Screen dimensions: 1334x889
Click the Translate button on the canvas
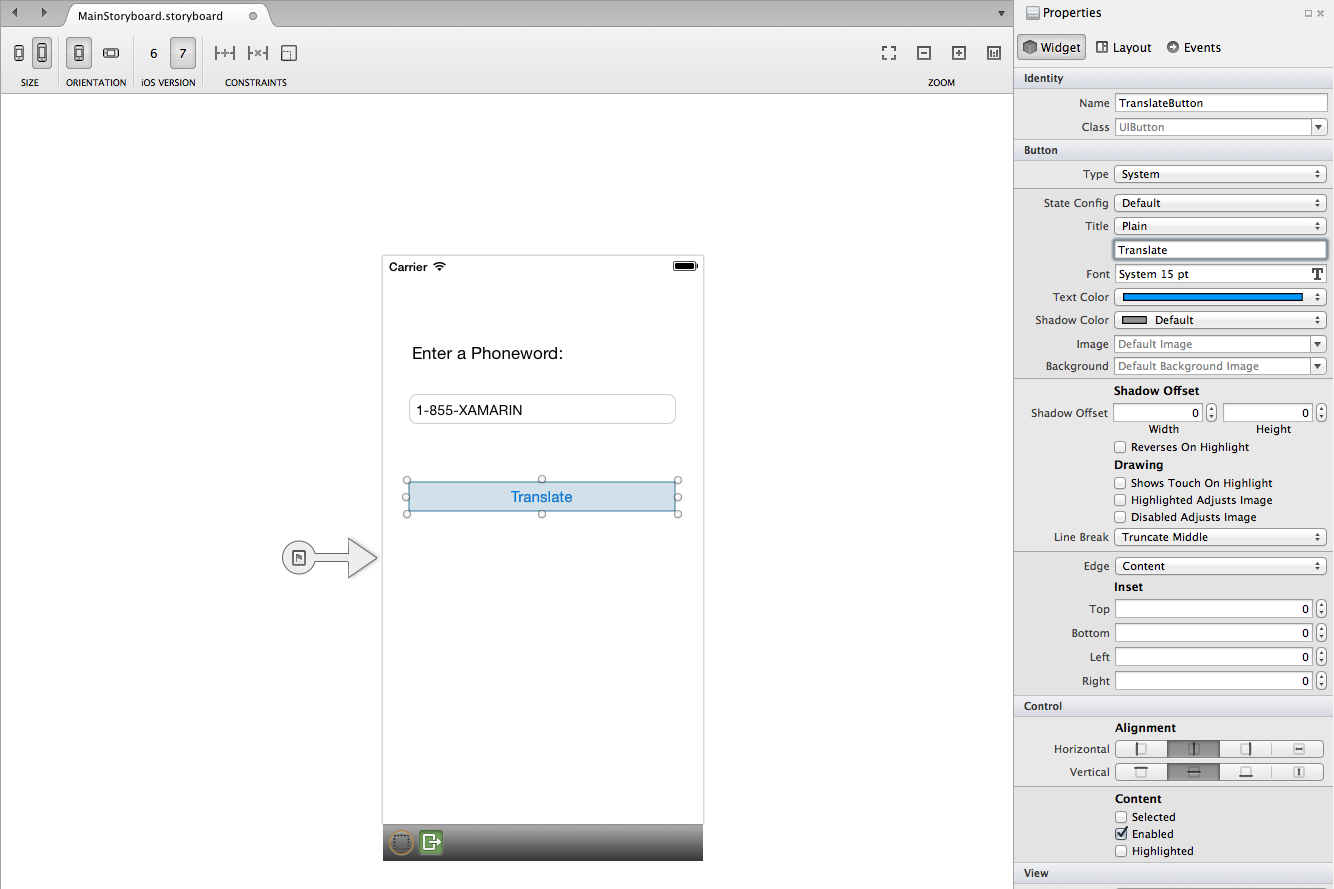coord(542,497)
